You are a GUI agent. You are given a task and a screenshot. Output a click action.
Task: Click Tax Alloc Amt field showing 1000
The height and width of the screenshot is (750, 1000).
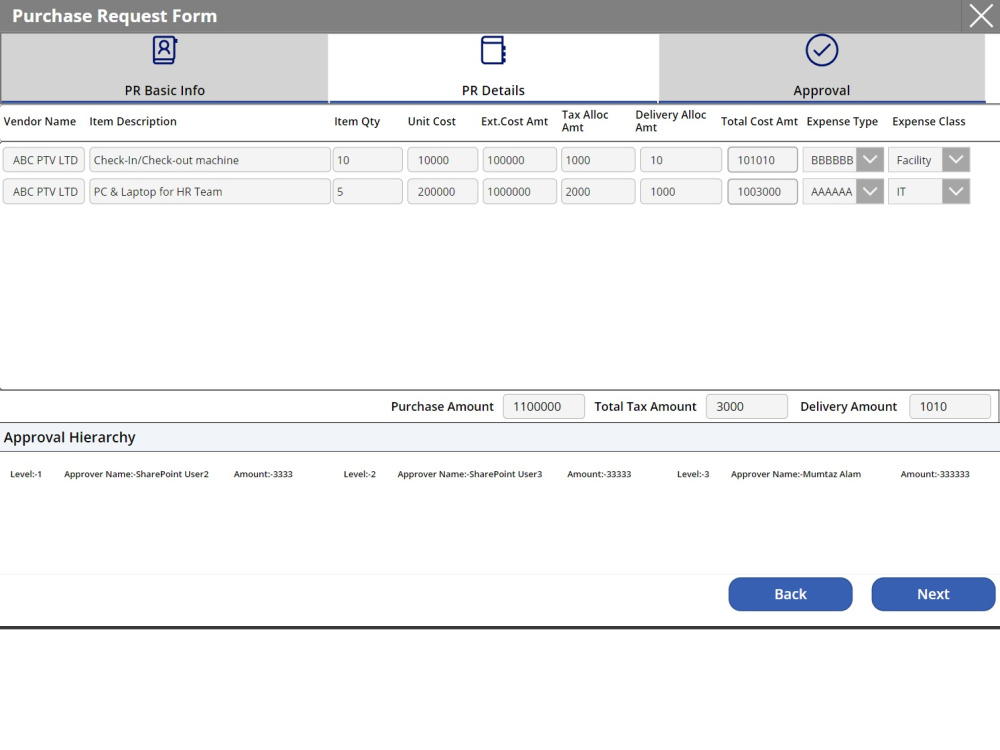point(598,160)
